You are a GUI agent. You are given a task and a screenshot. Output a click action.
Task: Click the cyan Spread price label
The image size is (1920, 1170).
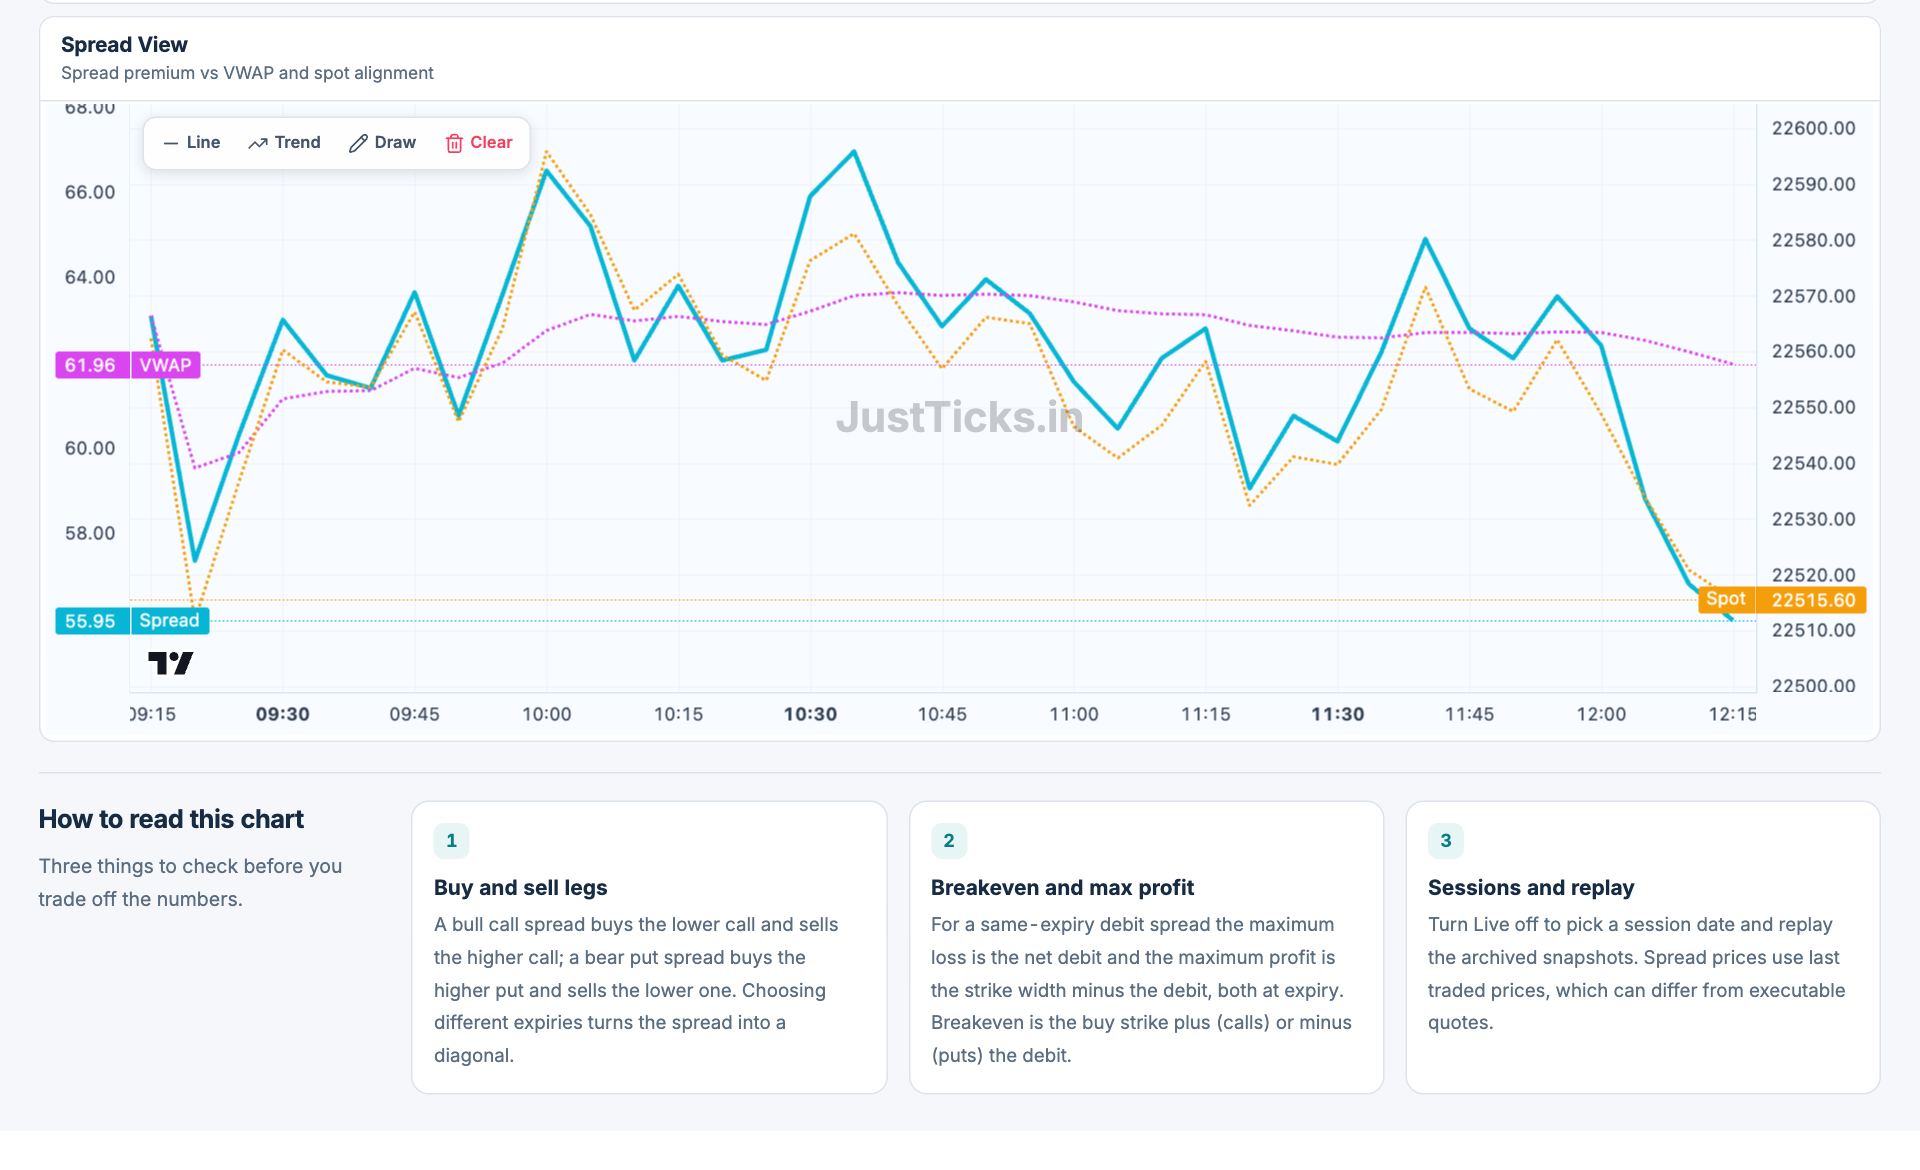(x=169, y=621)
